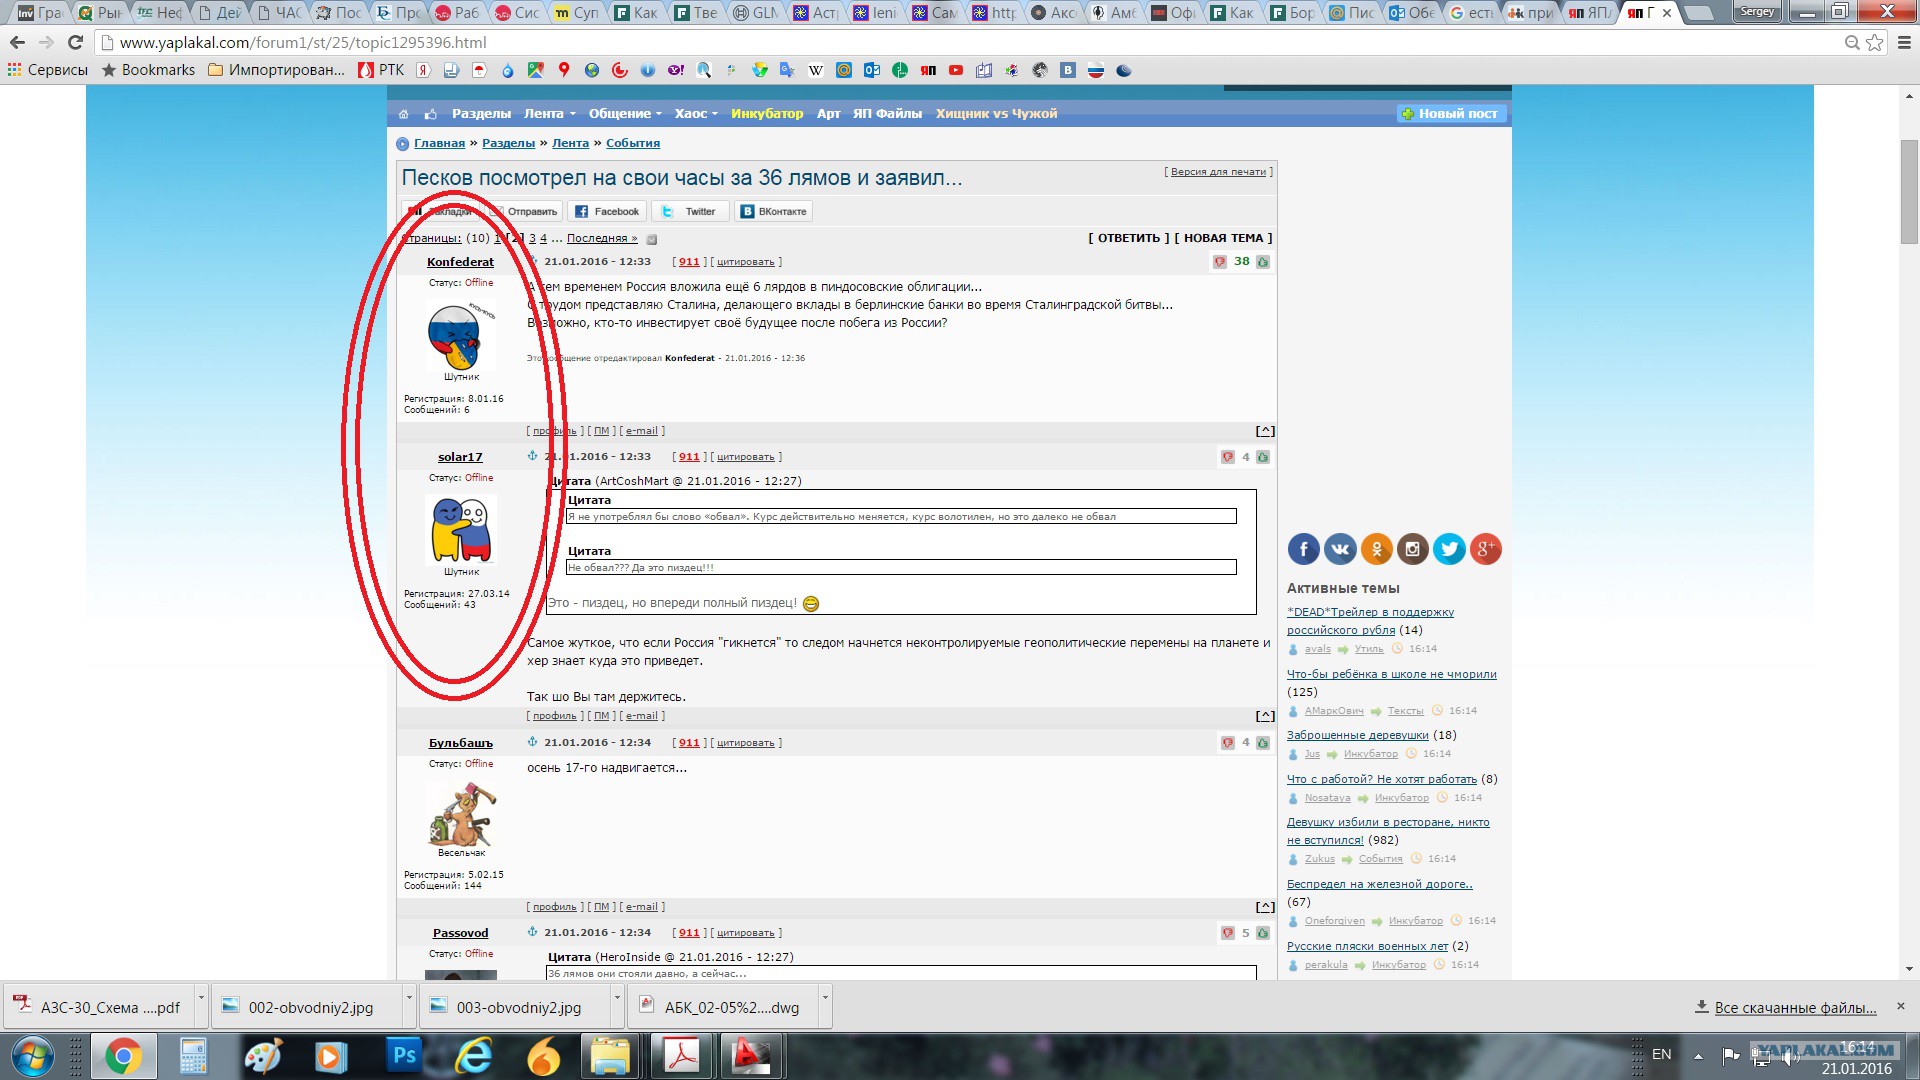Show hidden system tray icons
Viewport: 1920px width, 1080px height.
pos(1698,1056)
